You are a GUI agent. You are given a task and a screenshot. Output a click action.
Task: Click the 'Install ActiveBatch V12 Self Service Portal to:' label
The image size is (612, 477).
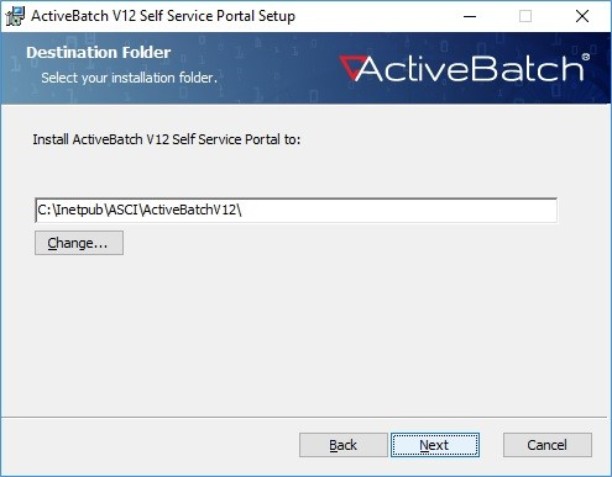[167, 139]
